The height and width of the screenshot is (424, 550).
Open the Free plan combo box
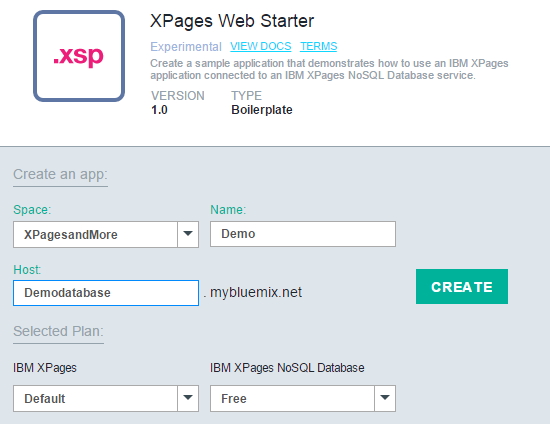303,398
